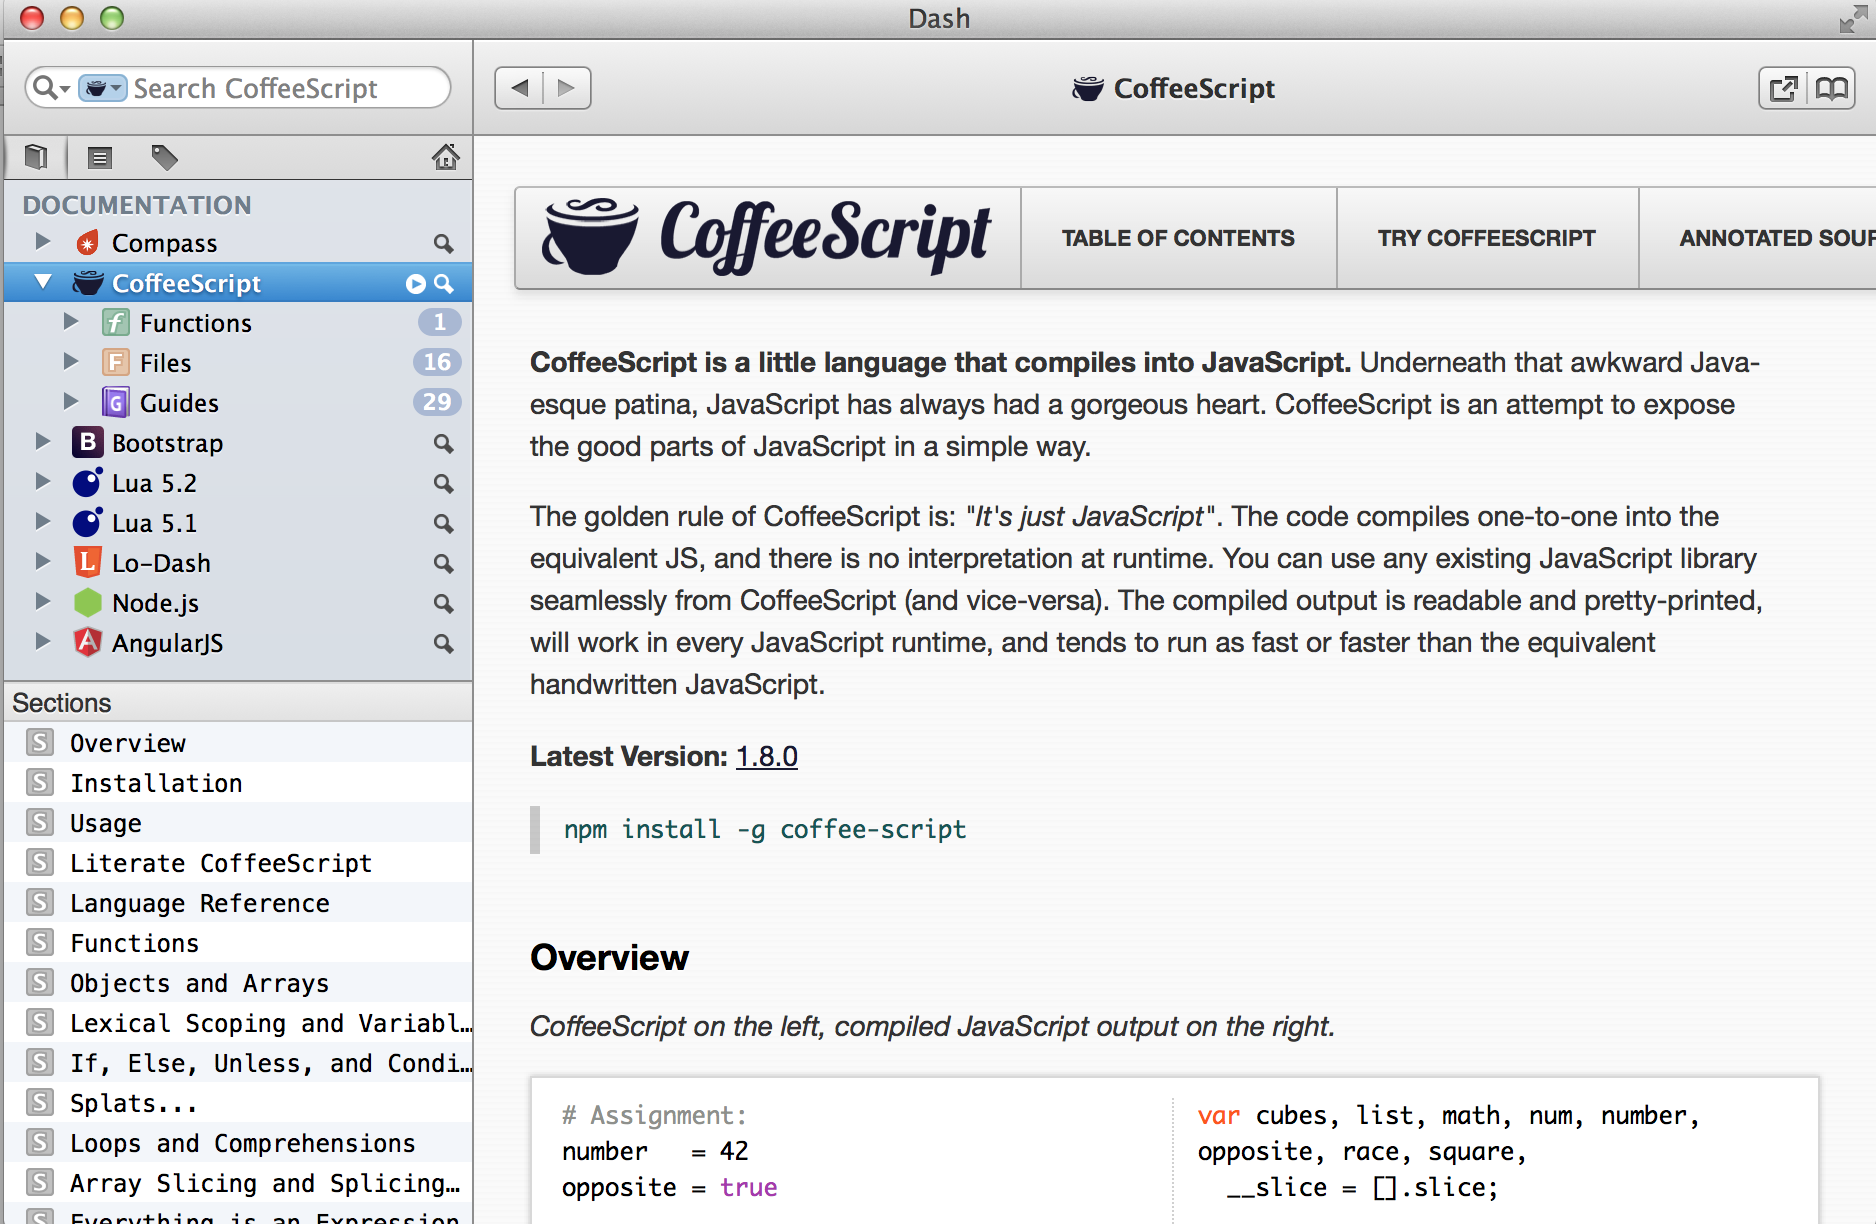Select the Node.js hexagon icon

[x=88, y=602]
